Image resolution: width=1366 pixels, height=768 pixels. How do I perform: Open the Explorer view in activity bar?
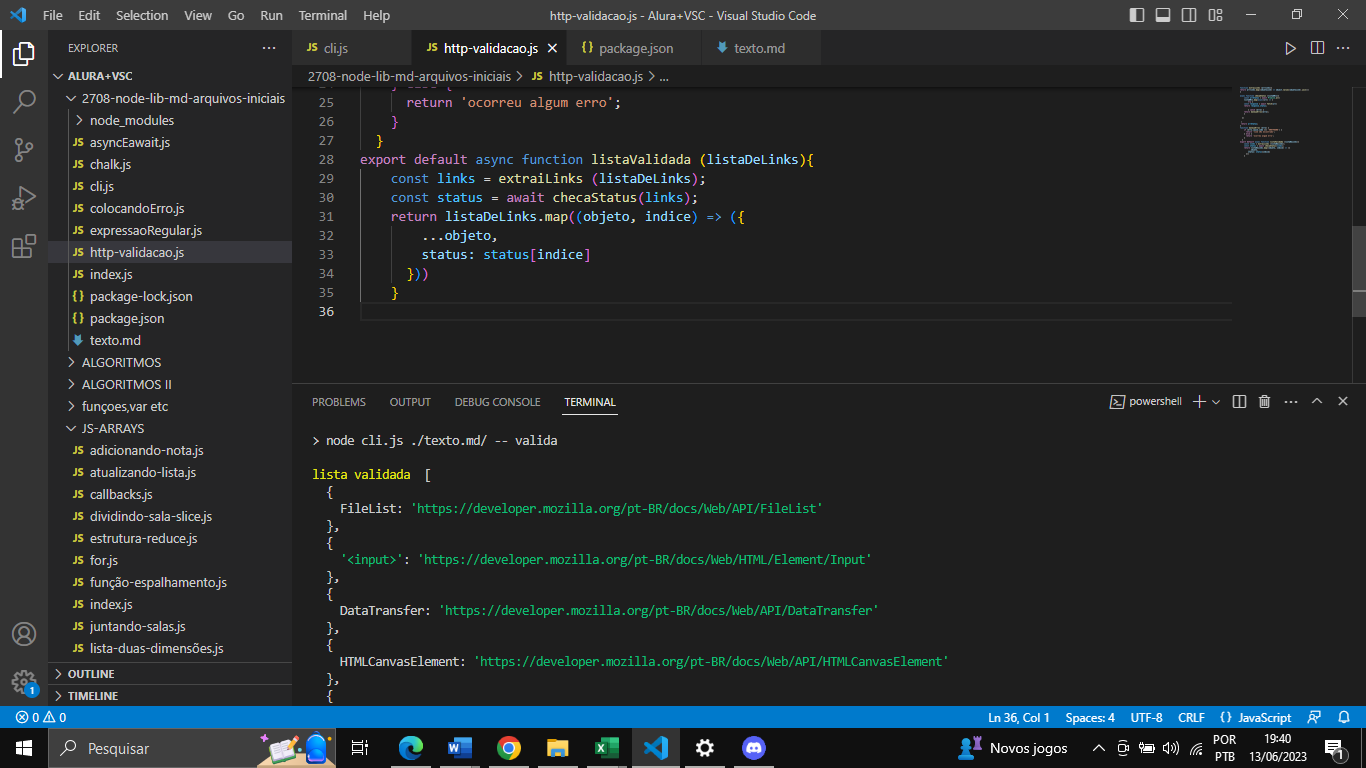pyautogui.click(x=24, y=55)
